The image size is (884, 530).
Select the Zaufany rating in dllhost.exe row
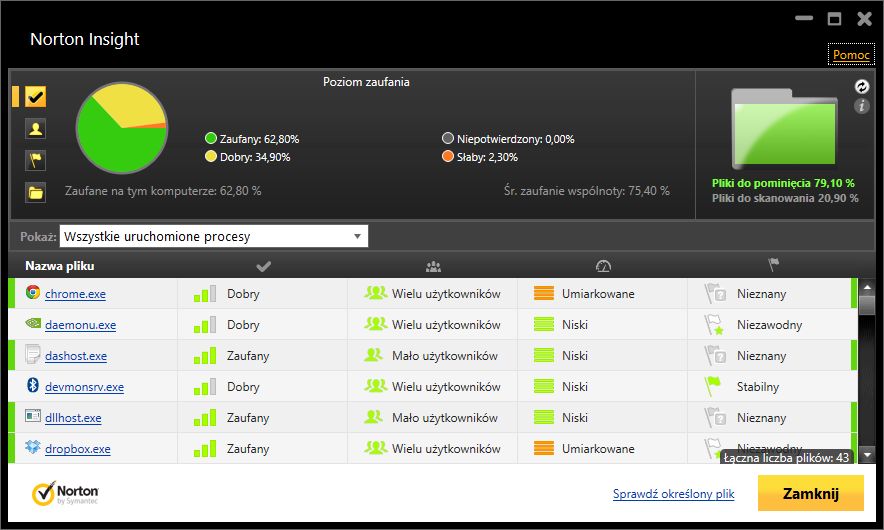tap(248, 418)
